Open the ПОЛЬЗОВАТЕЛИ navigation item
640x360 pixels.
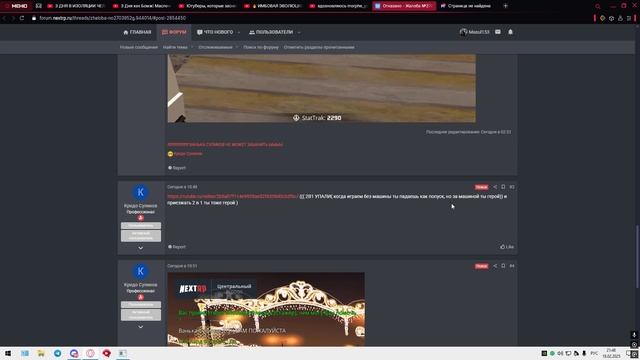pyautogui.click(x=271, y=32)
